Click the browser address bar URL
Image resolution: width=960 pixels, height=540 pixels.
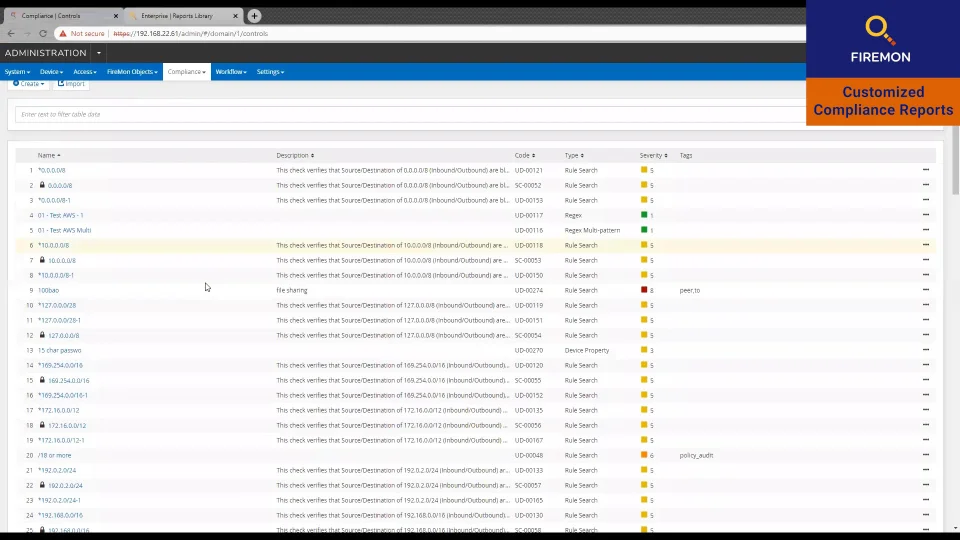(x=190, y=34)
